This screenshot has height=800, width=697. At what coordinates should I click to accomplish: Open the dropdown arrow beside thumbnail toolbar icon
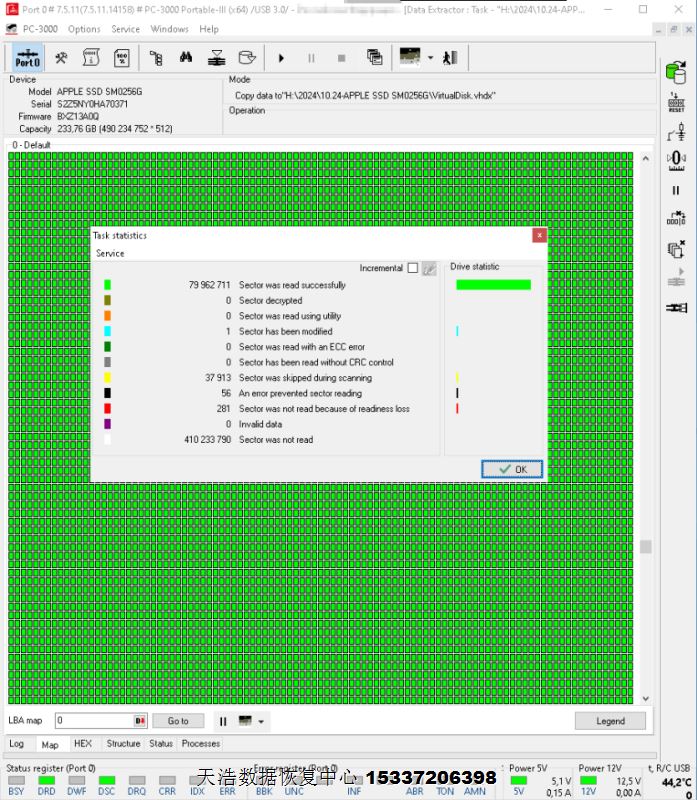pos(430,57)
